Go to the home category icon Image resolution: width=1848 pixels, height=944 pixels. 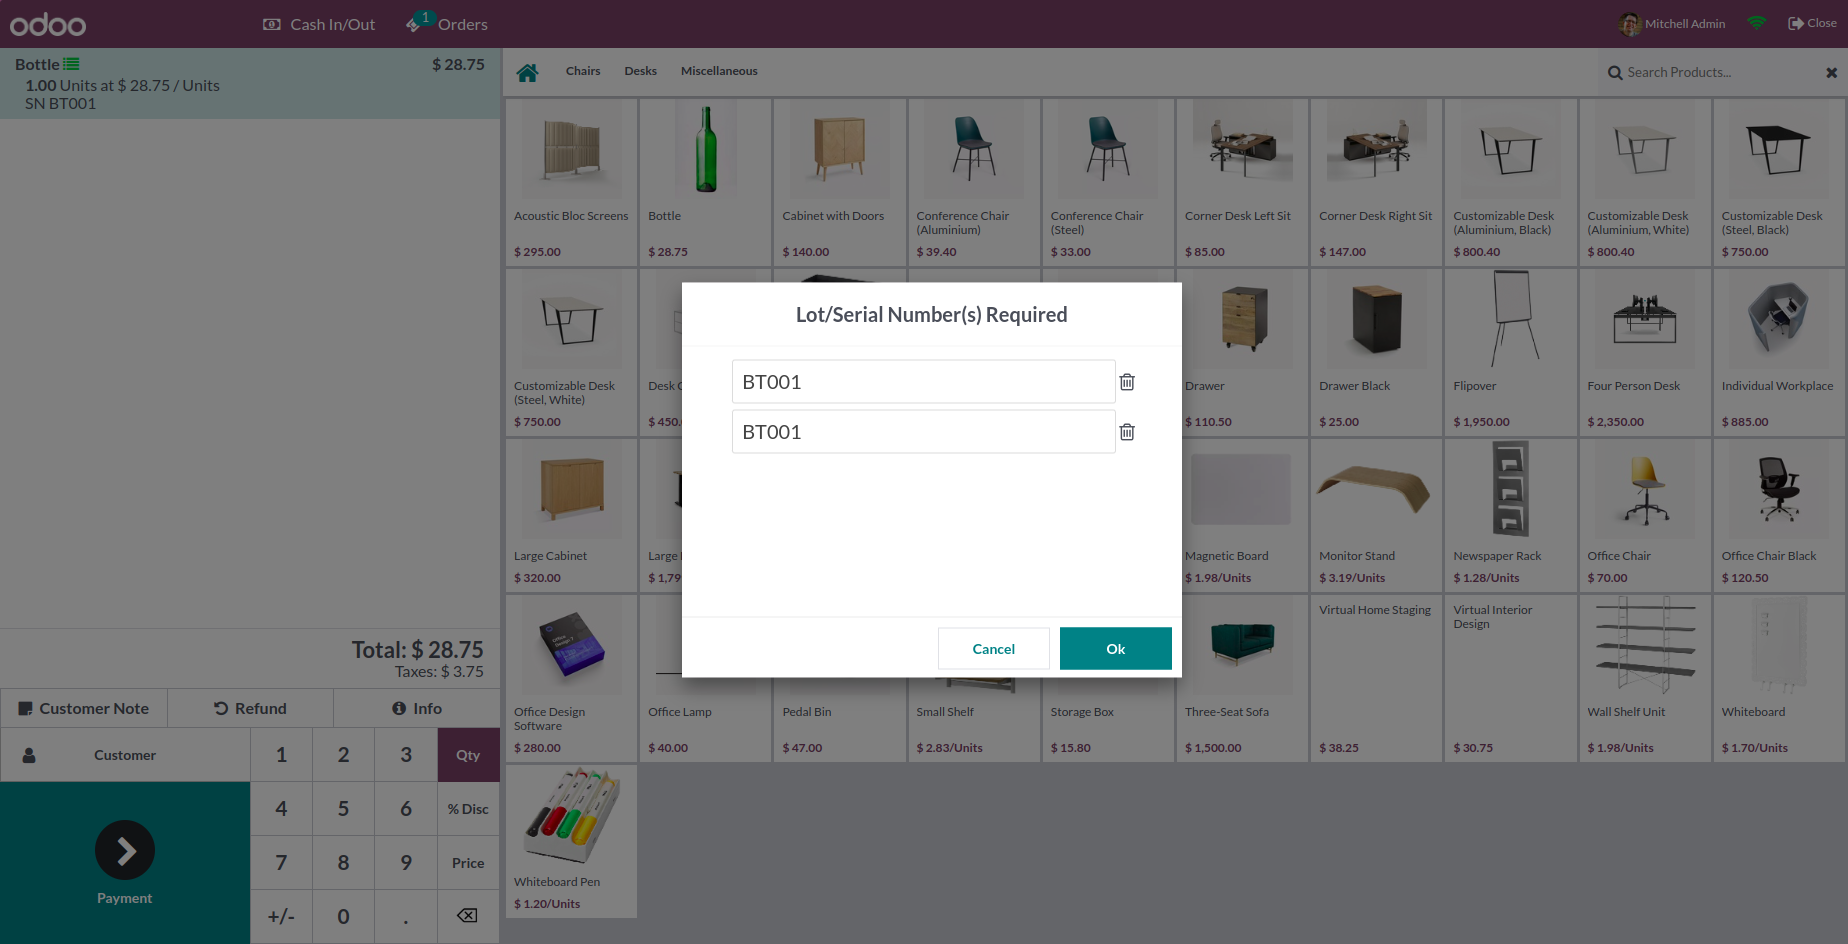[527, 72]
